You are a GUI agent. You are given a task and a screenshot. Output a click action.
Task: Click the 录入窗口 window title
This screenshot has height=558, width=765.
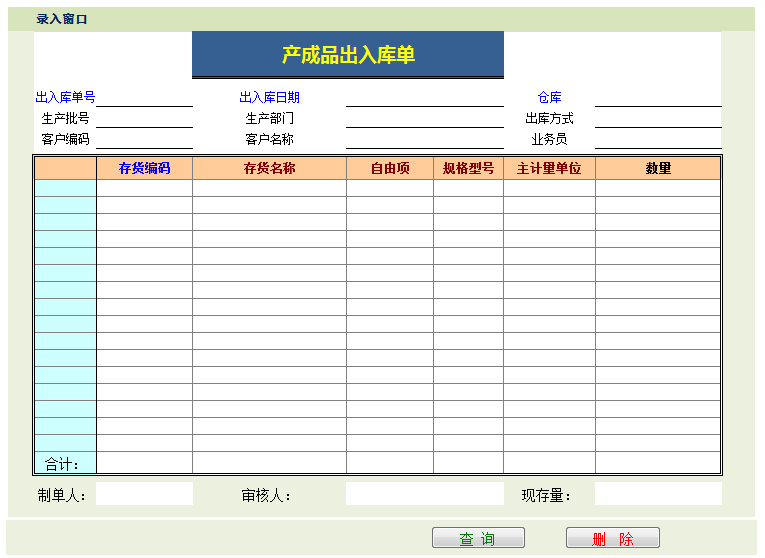tap(61, 19)
